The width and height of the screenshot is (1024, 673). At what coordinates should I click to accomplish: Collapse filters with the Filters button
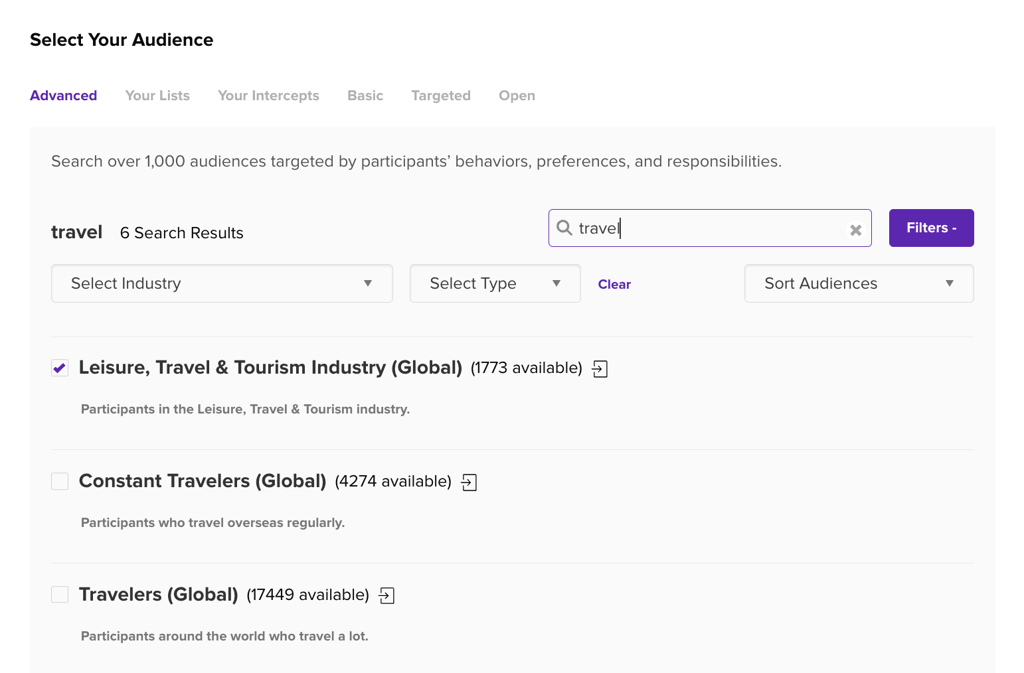click(931, 228)
